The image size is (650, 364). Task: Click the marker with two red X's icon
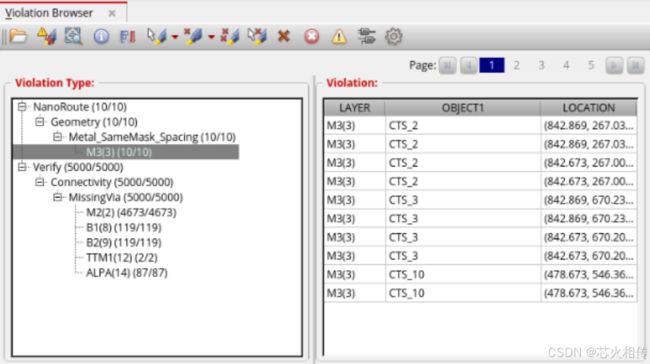(230, 36)
